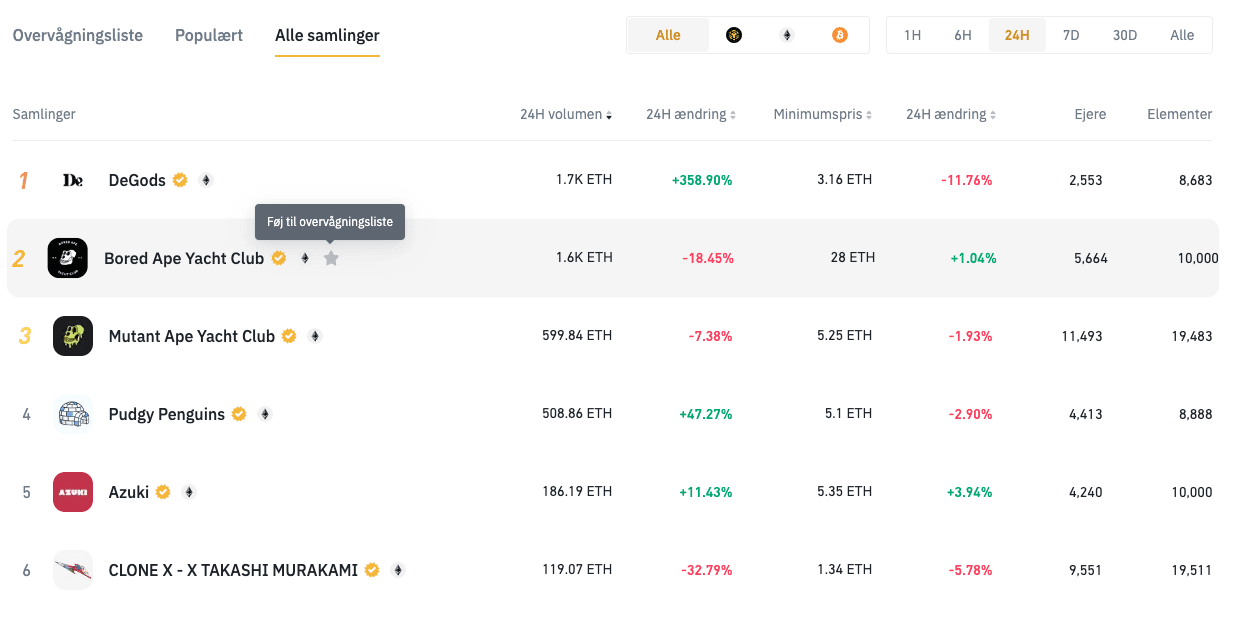The width and height of the screenshot is (1246, 624).
Task: Select the Alle chain filter
Action: 668,35
